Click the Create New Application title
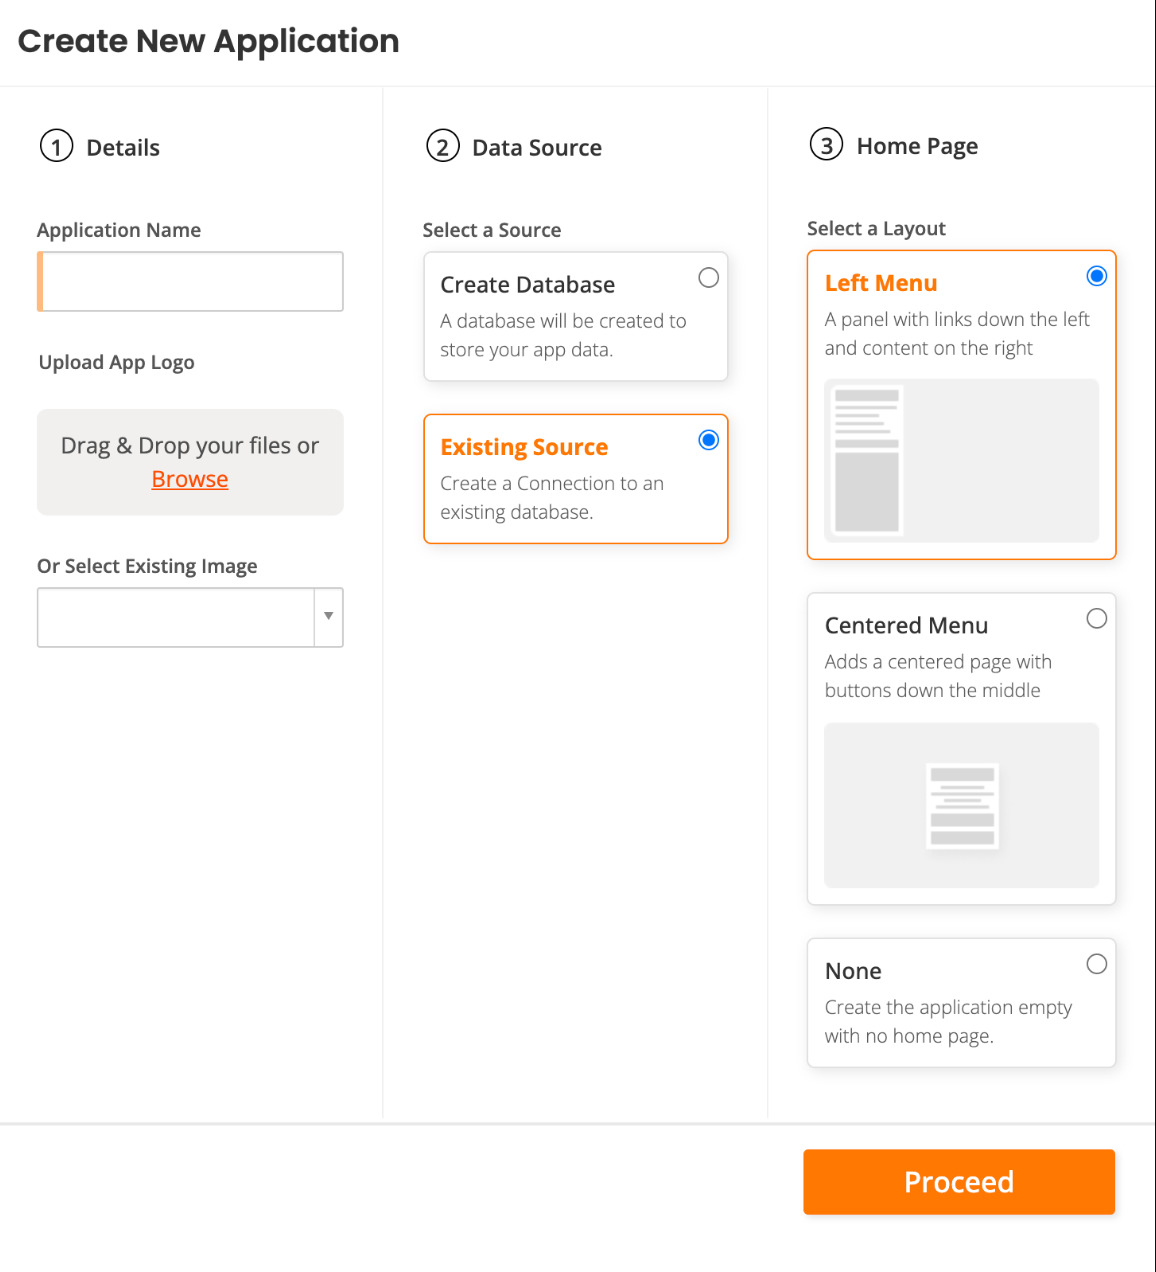1156x1272 pixels. (208, 41)
